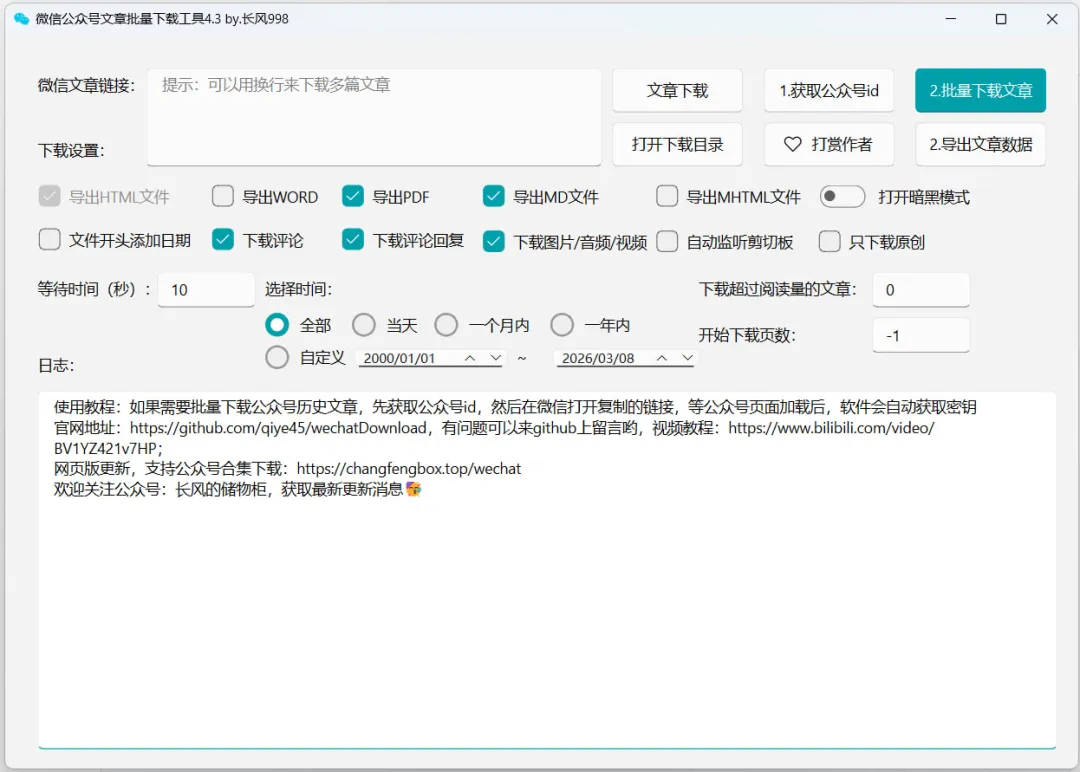Open the start date 2000/01/01 dropdown arrow
Image resolution: width=1080 pixels, height=772 pixels.
(495, 358)
